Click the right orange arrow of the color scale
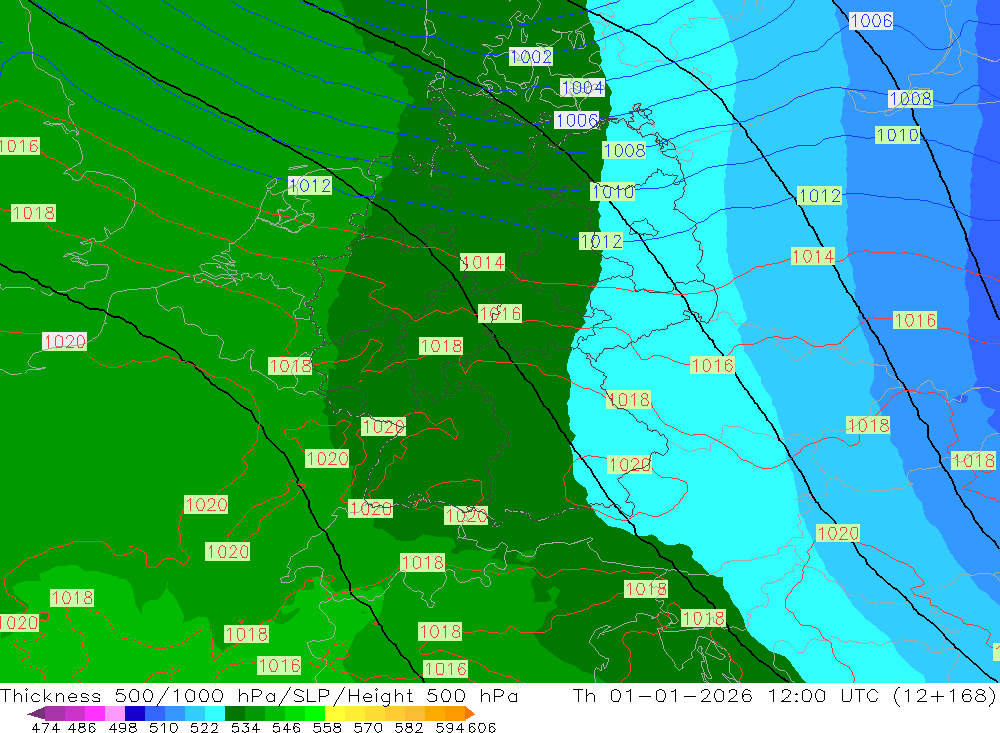This screenshot has height=733, width=1000. 469,713
